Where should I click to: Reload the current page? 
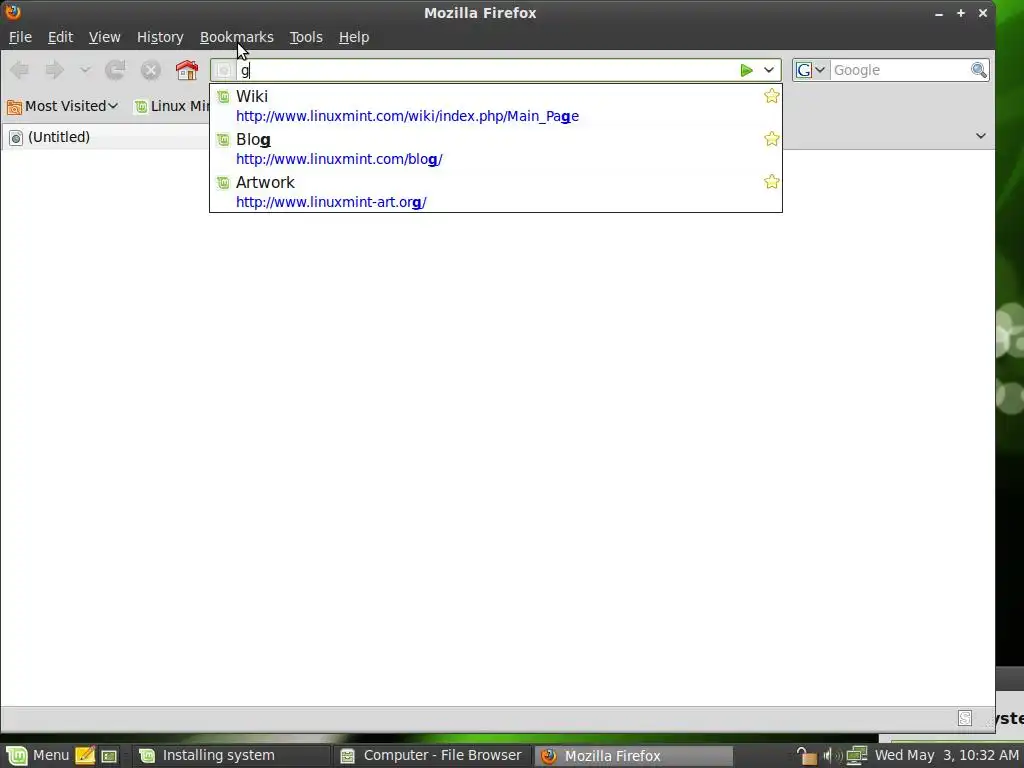[x=116, y=70]
